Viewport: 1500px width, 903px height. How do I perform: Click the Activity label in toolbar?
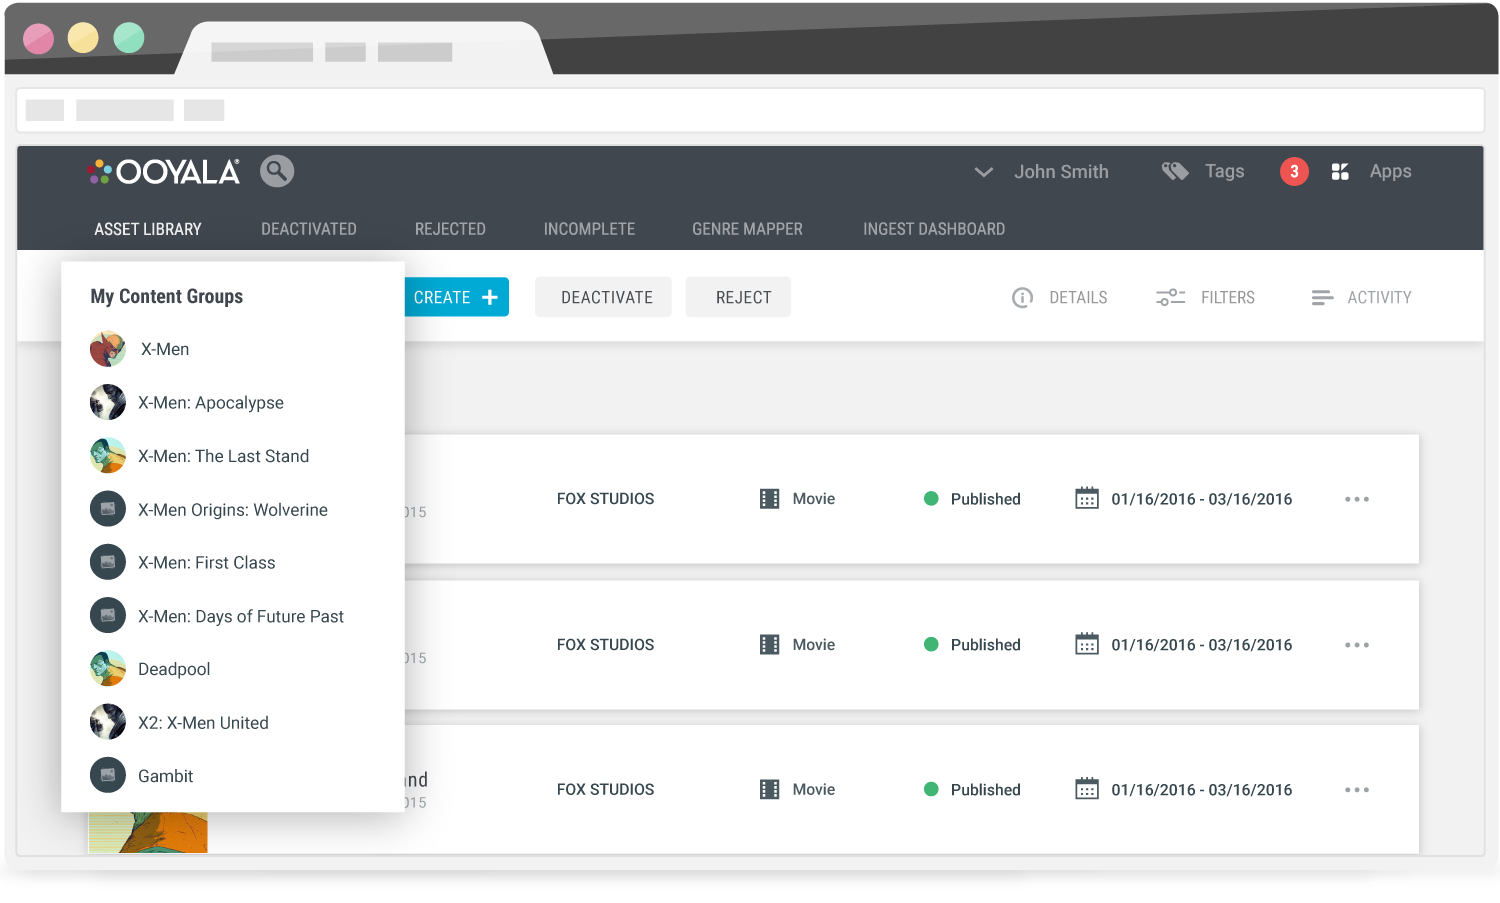(1379, 298)
